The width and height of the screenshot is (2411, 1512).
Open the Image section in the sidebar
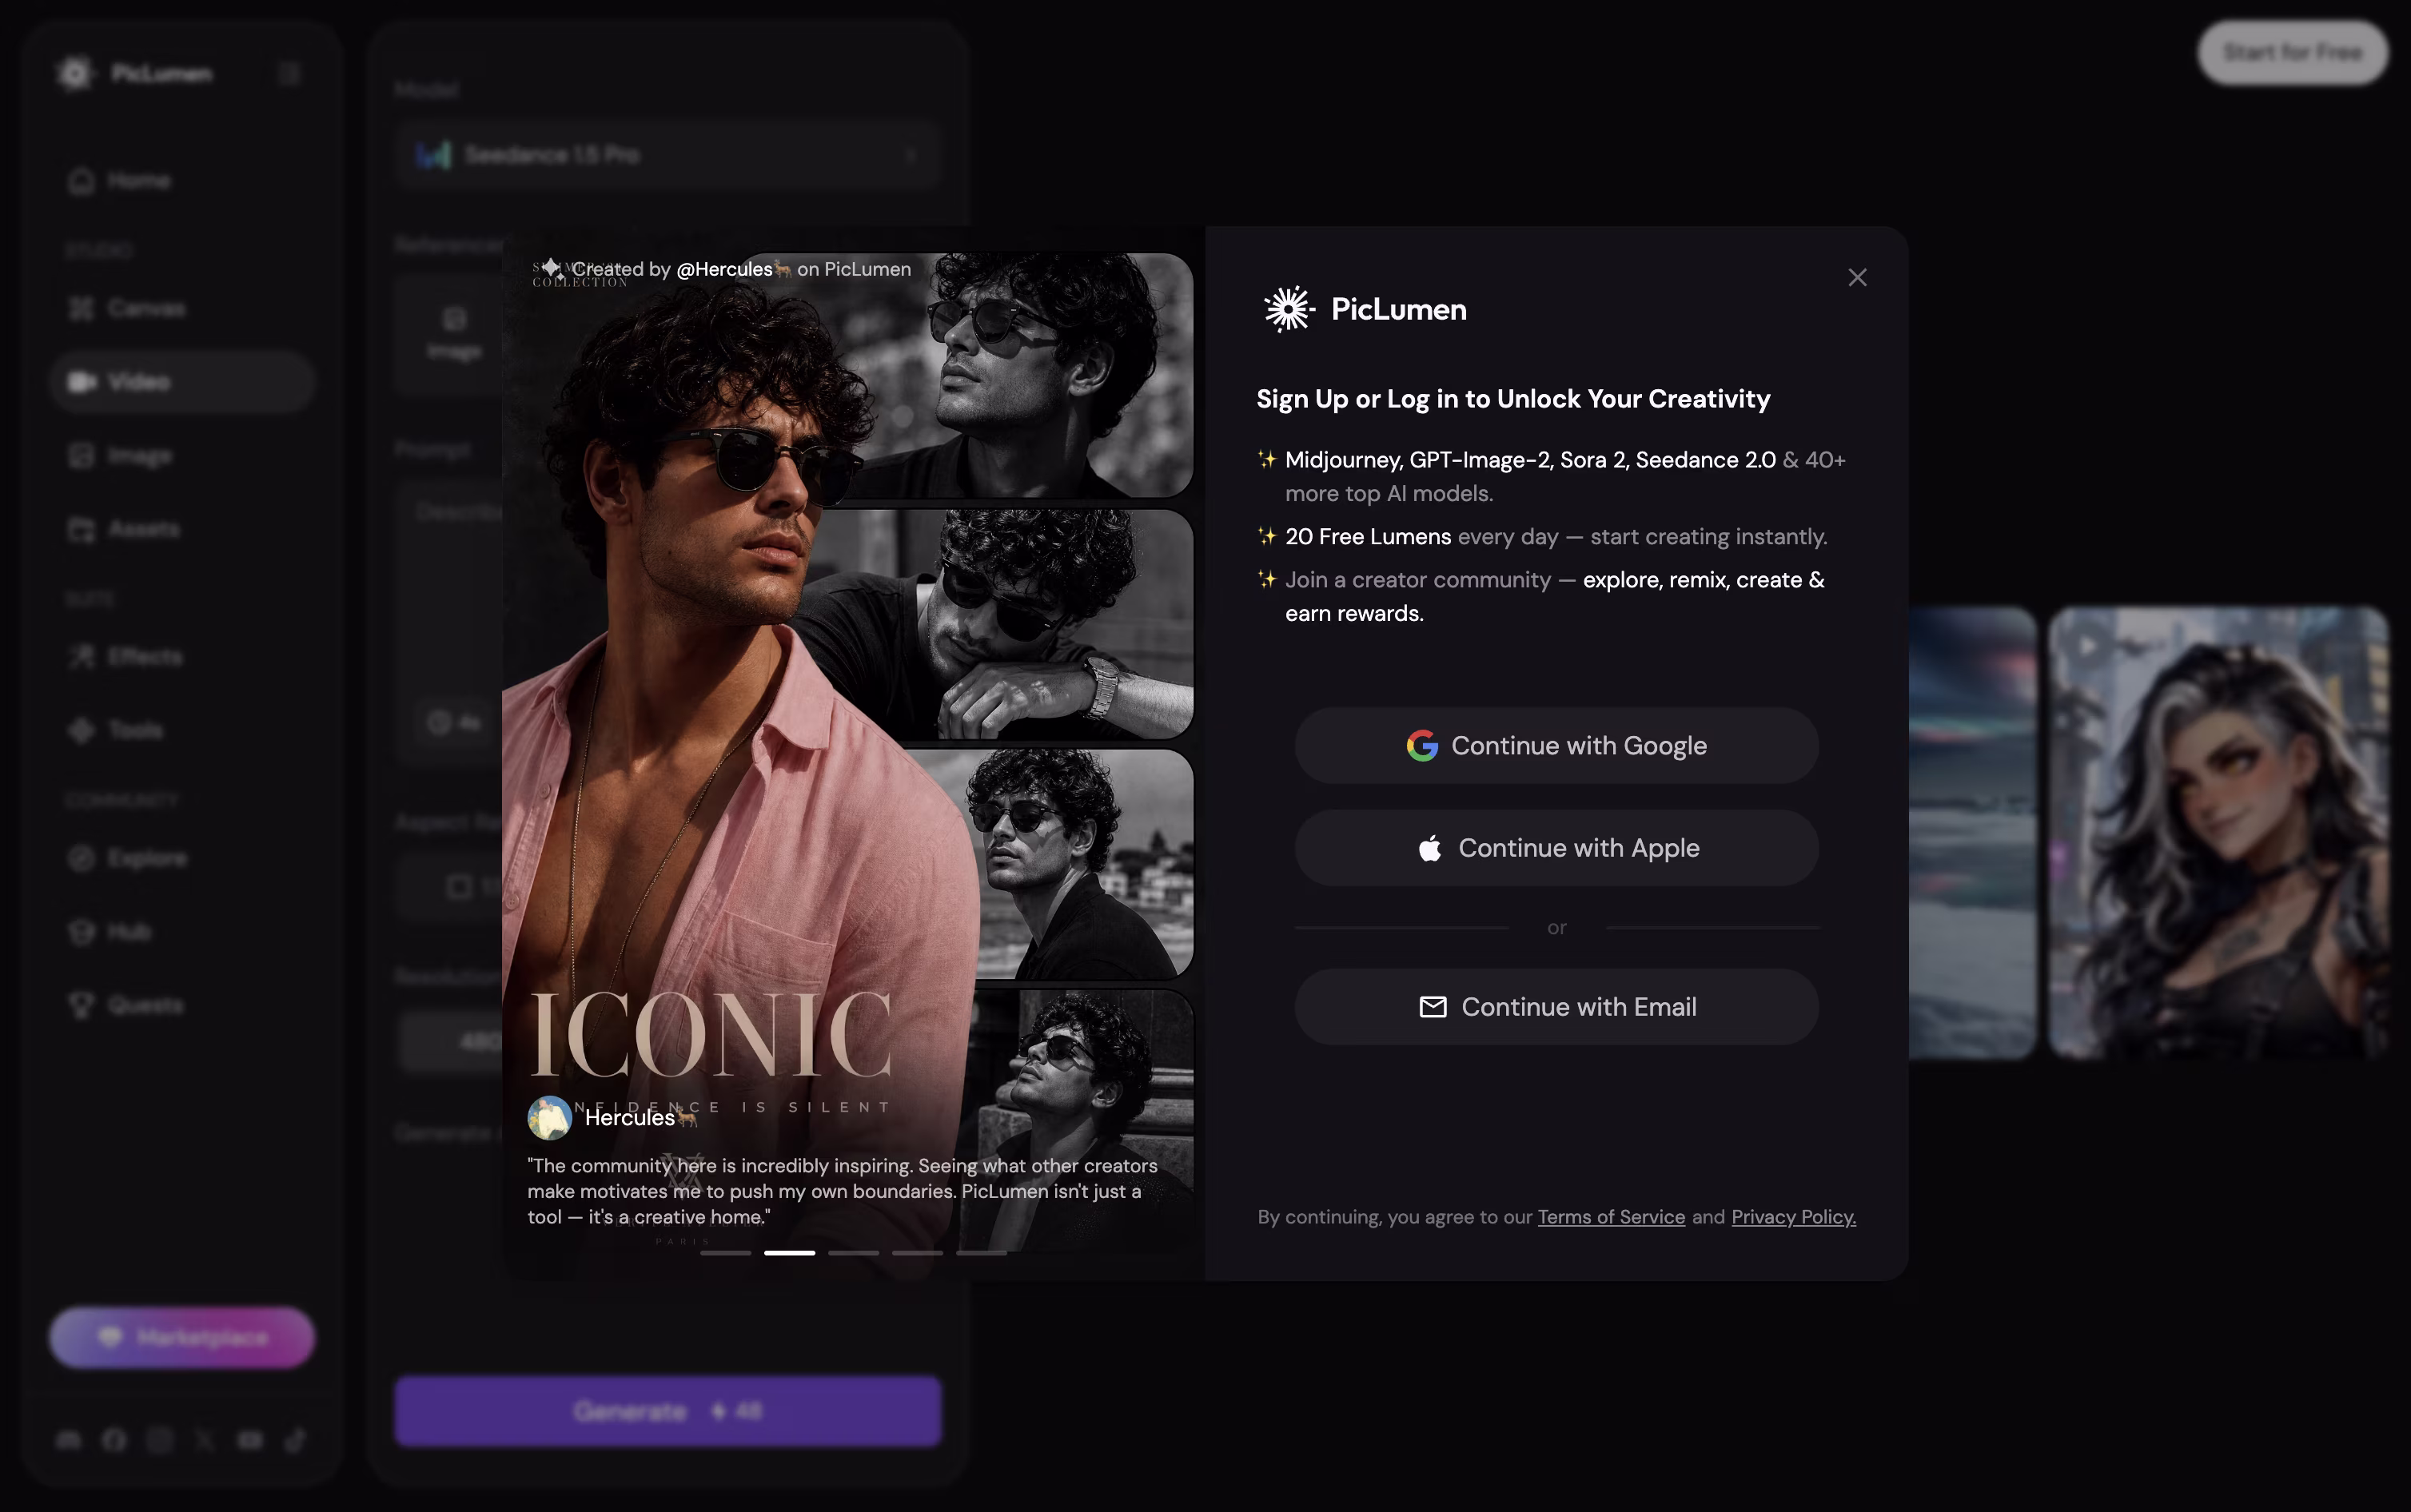(x=182, y=456)
